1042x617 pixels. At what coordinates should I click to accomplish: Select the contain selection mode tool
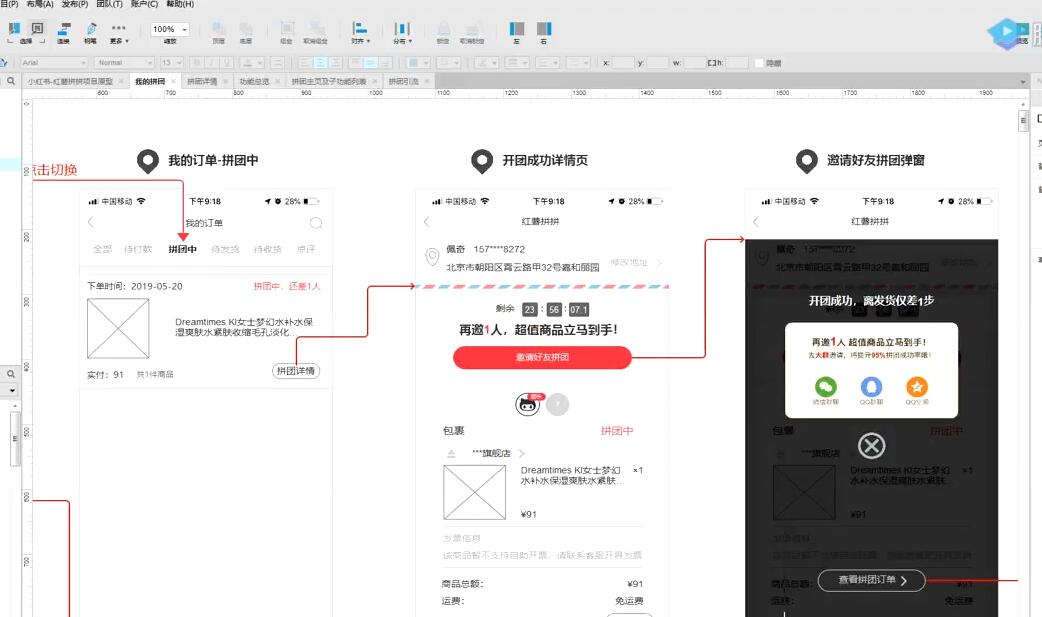coord(37,28)
